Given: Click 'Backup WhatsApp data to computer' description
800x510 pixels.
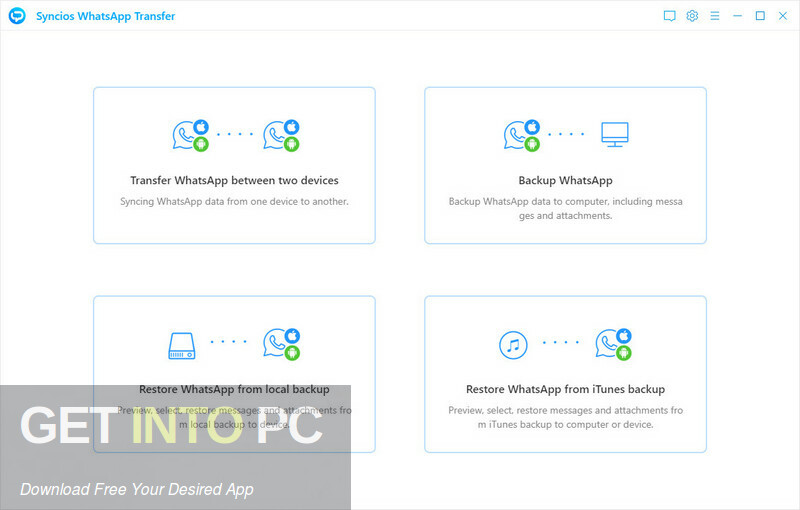Looking at the screenshot, I should click(565, 209).
